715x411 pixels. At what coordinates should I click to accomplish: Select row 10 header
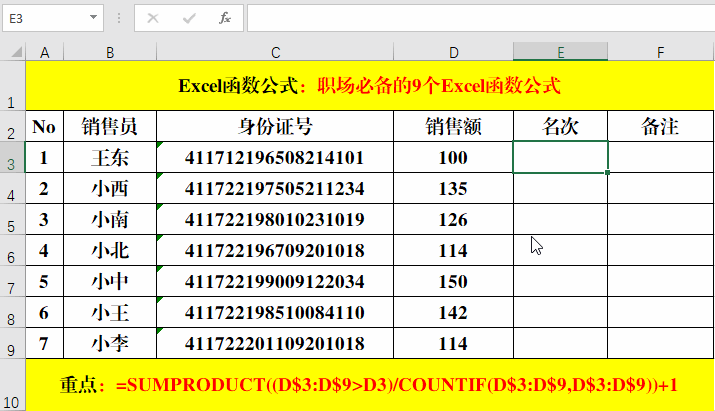12,385
